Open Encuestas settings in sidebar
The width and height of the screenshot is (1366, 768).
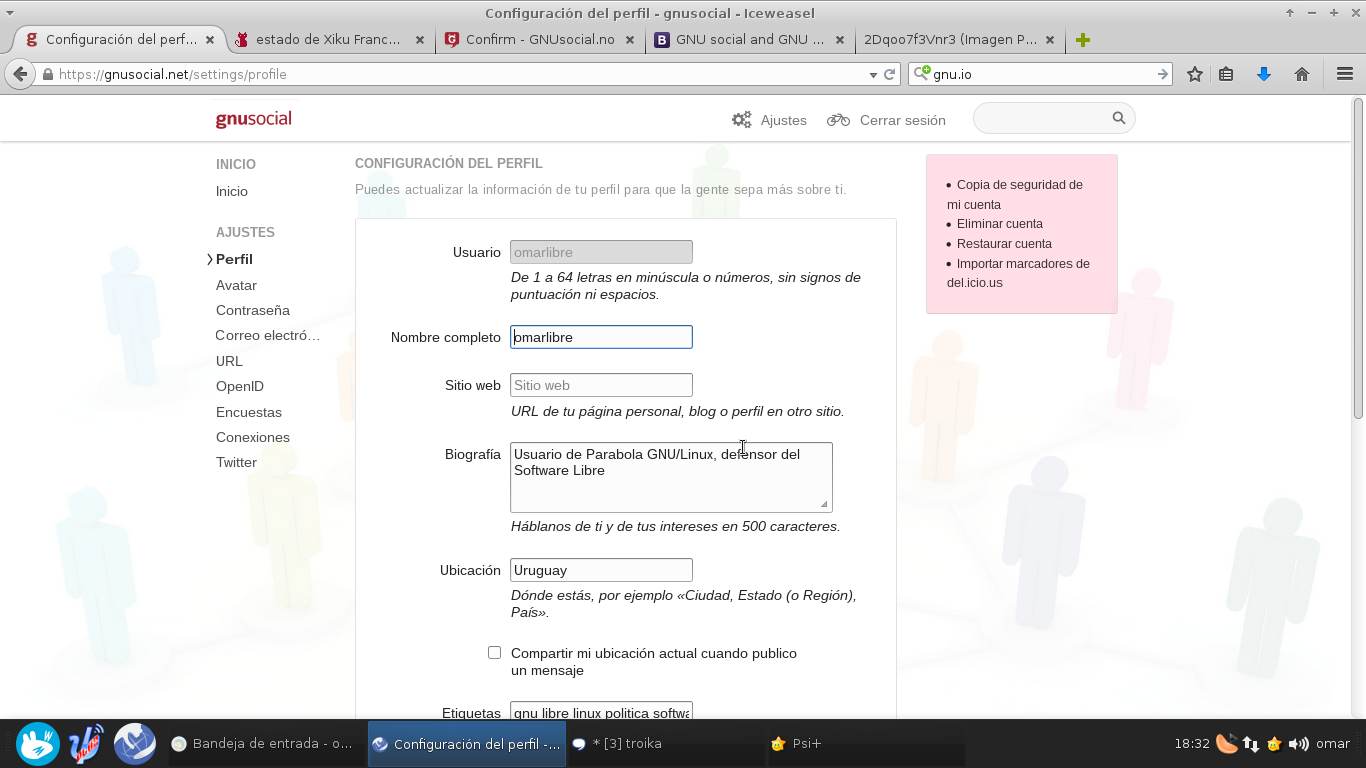249,412
